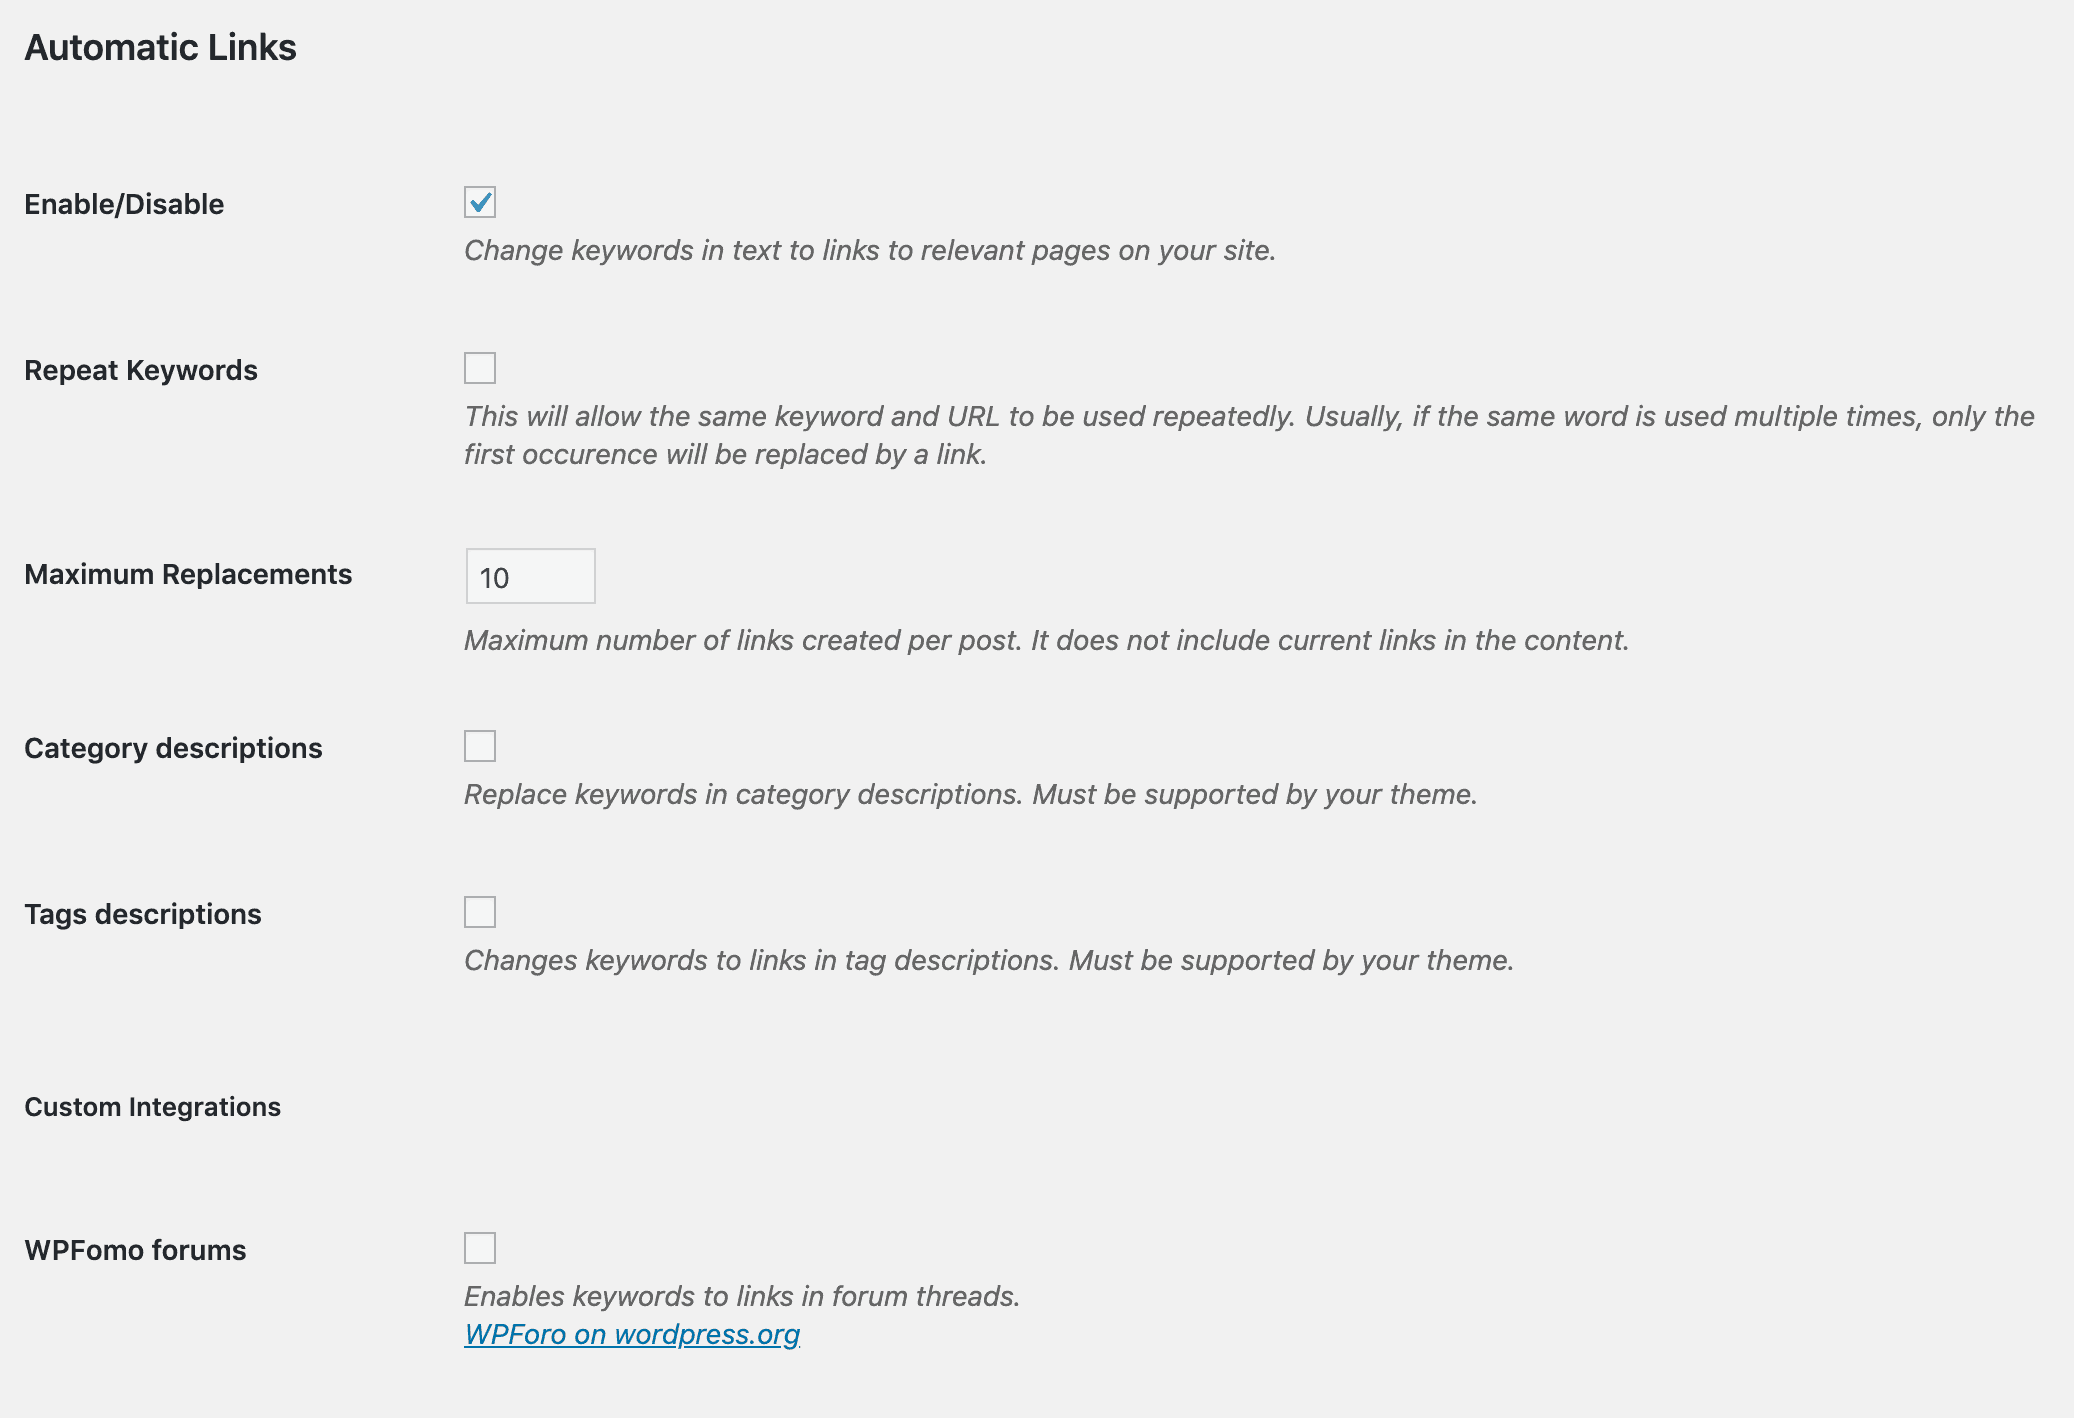Check the Tags descriptions checkbox
The image size is (2074, 1418).
coord(480,912)
